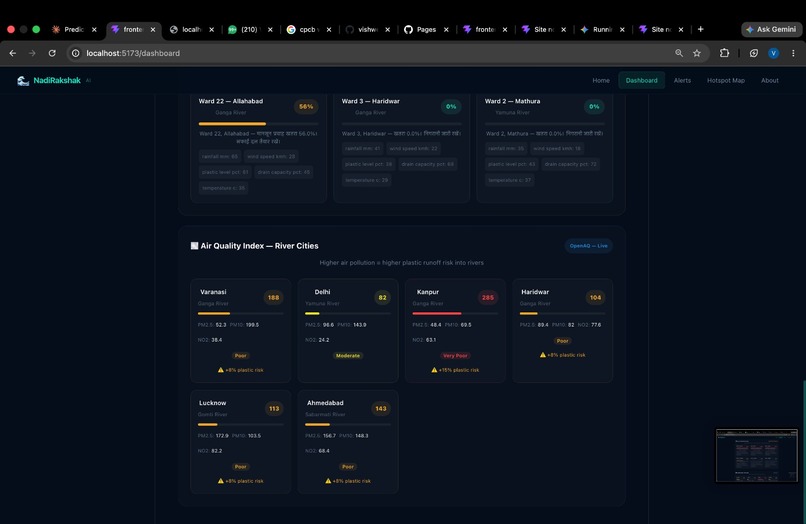The height and width of the screenshot is (524, 806).
Task: Click the Ward 3 — Haridwar title
Action: [x=371, y=101]
